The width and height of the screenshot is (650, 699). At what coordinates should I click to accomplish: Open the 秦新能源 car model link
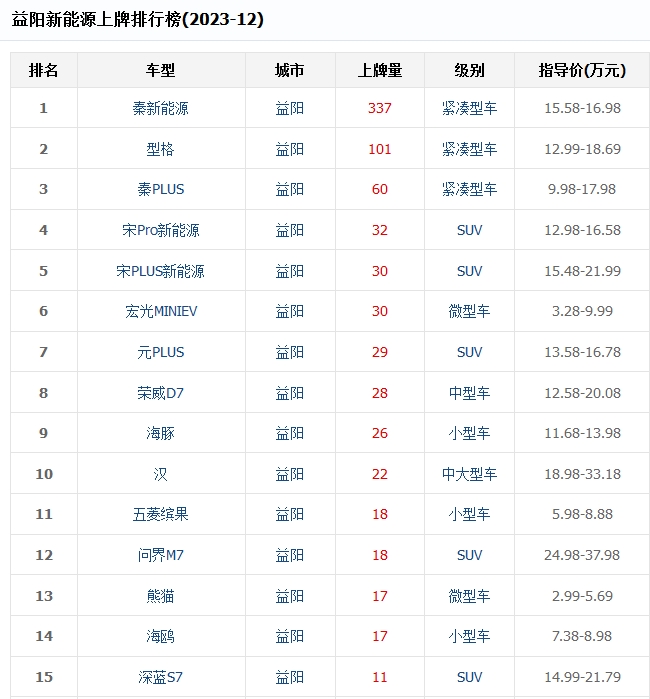[160, 108]
